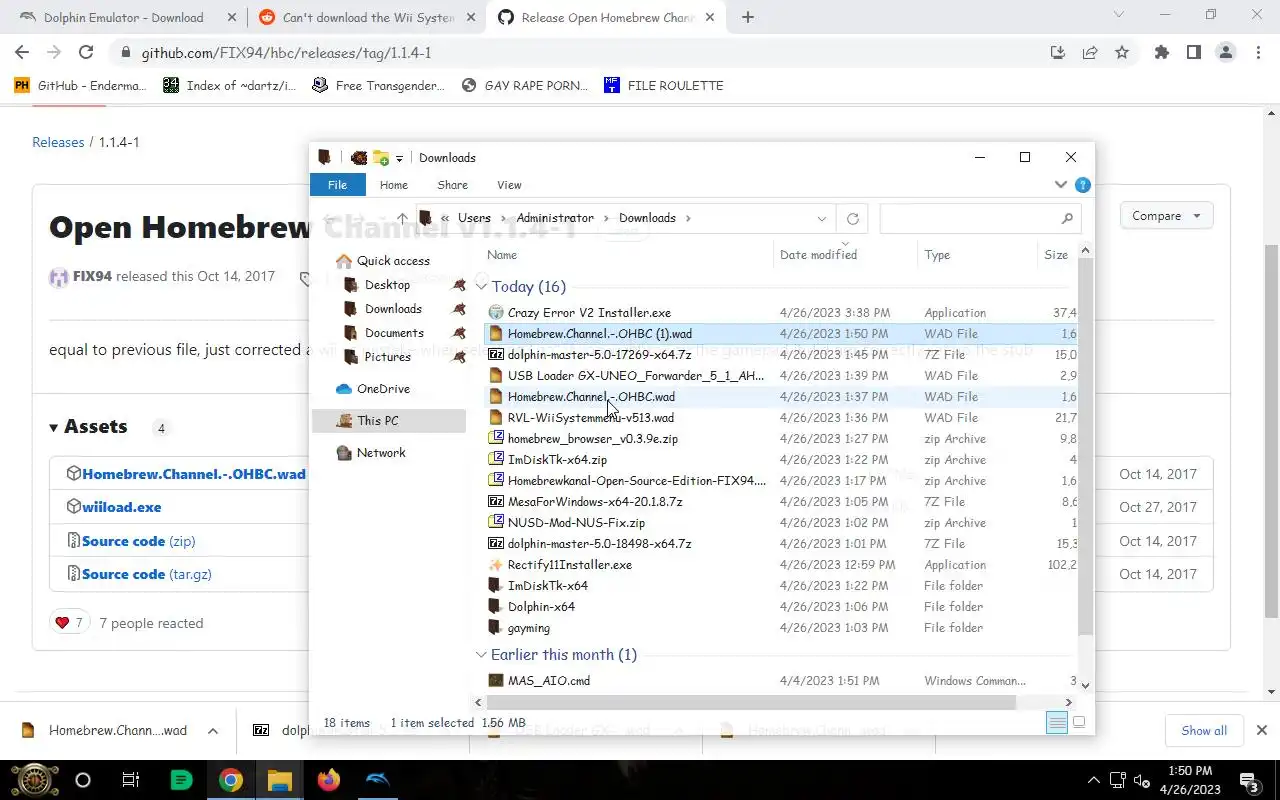Open Dolphin Emulator from the taskbar
This screenshot has height=800, width=1280.
377,780
